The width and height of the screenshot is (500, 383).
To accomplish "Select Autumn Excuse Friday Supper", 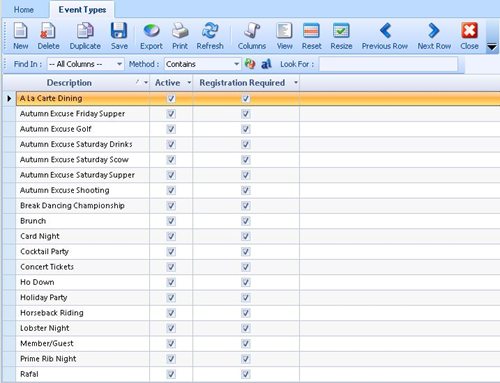I will [x=258, y=114].
